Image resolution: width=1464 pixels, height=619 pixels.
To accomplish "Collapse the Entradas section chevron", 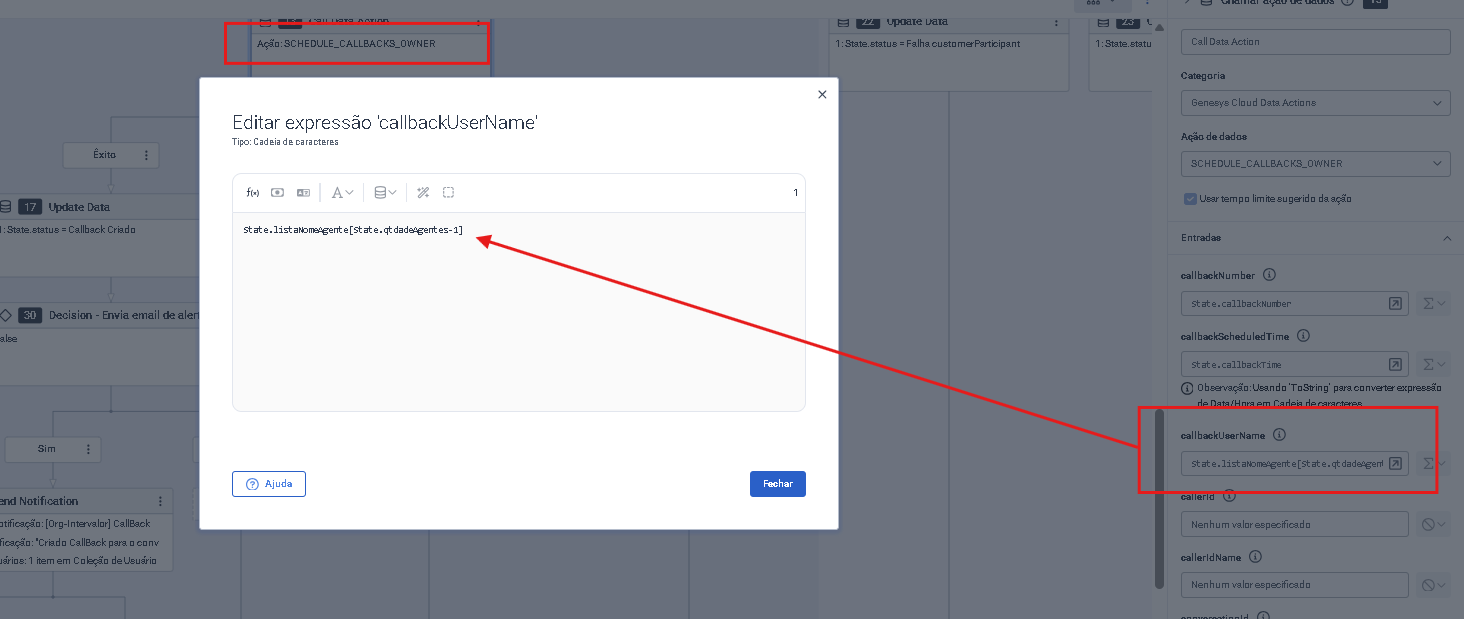I will pos(1446,239).
